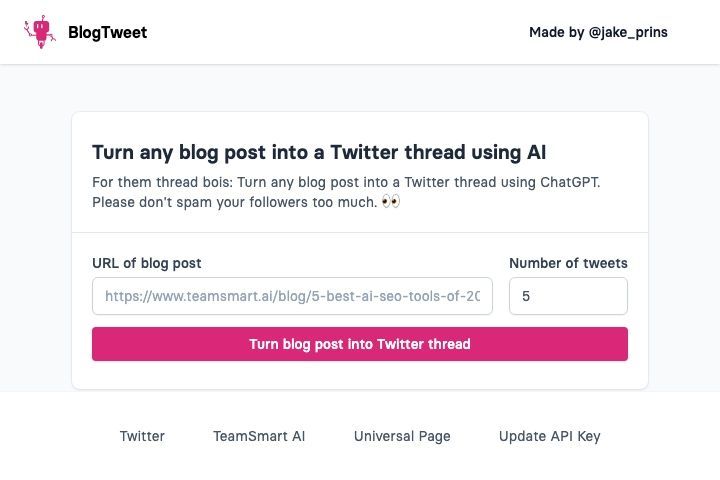Click the Number of tweets label
Viewport: 720px width, 480px height.
click(x=568, y=263)
